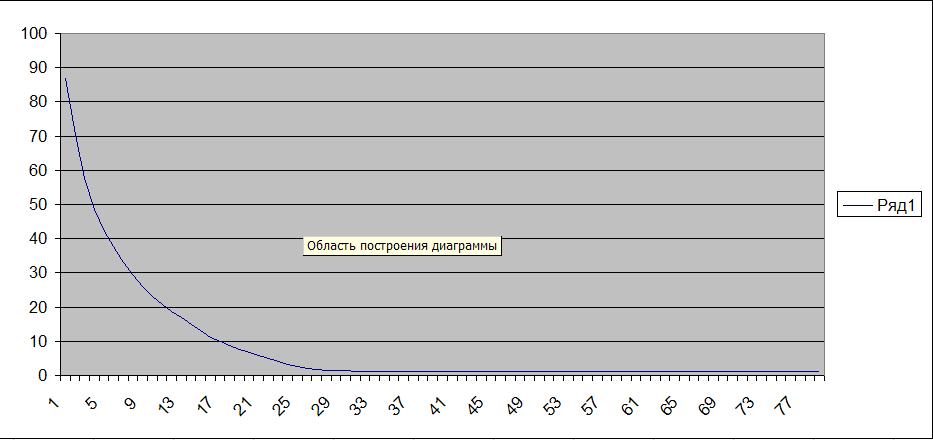Click the Область построения диаграммы tooltip
Screen dimensions: 933x440
coord(401,246)
